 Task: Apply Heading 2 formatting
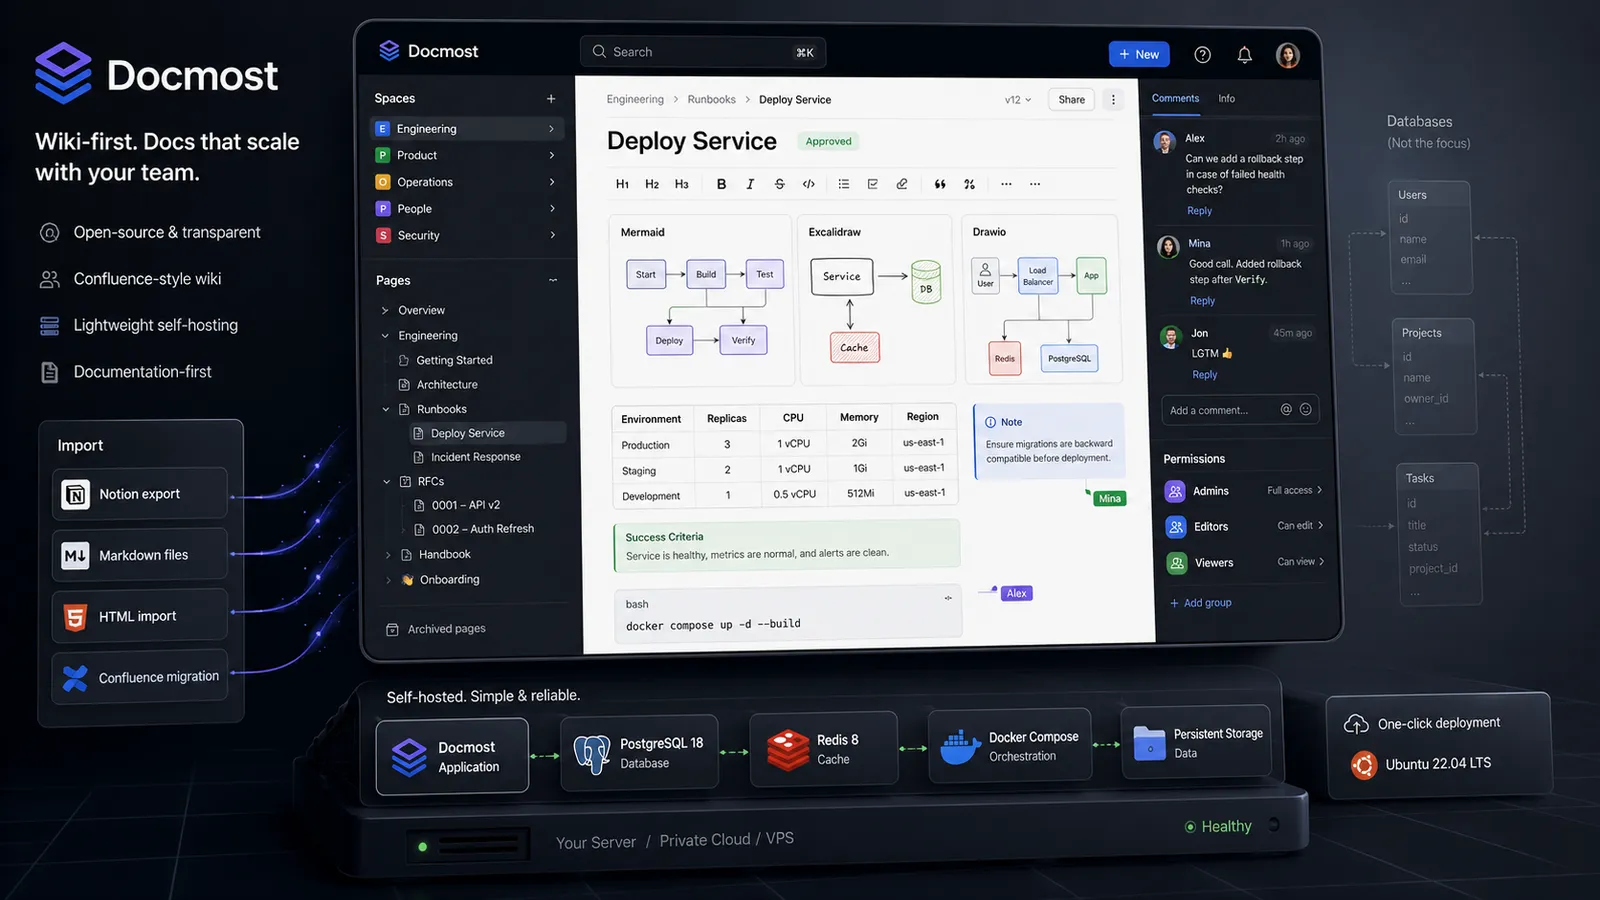pos(652,184)
